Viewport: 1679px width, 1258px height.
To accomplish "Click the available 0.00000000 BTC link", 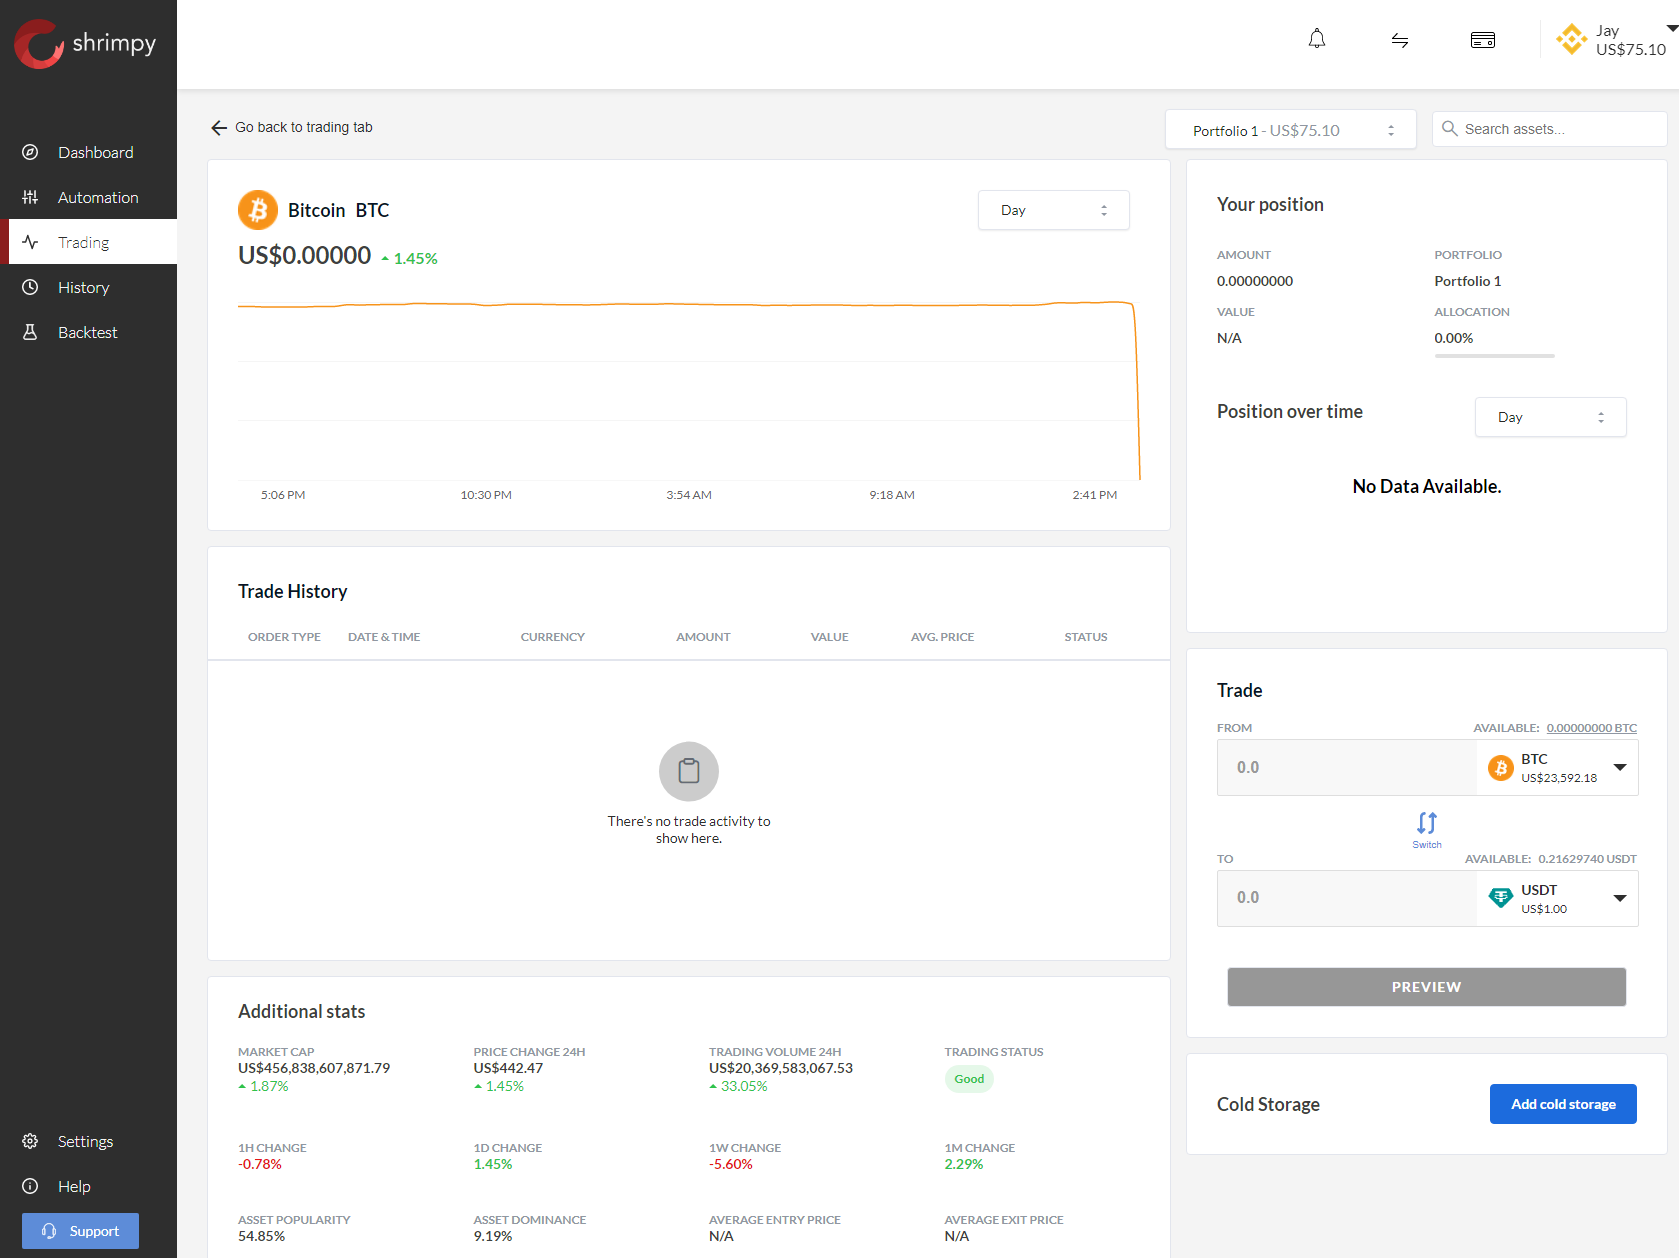I will 1591,728.
